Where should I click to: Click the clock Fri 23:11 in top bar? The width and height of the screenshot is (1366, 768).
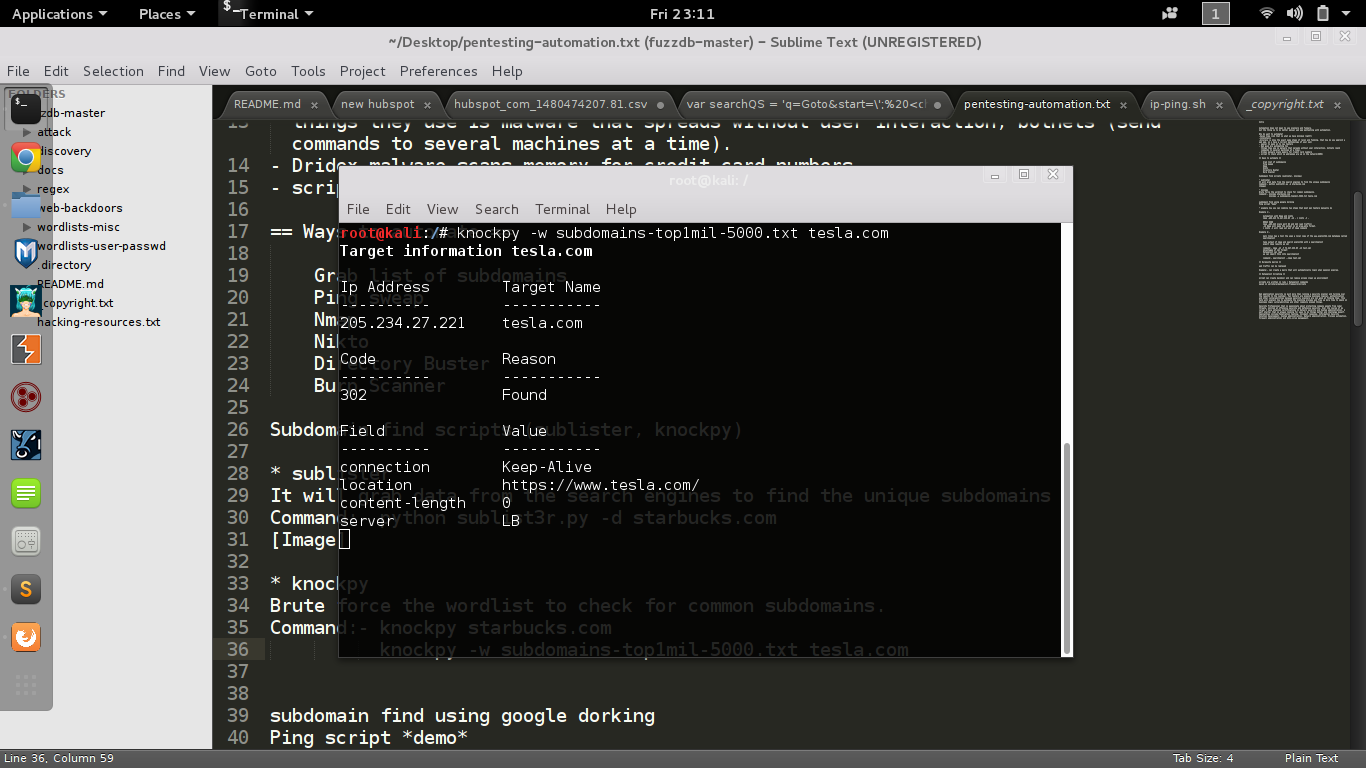point(682,14)
